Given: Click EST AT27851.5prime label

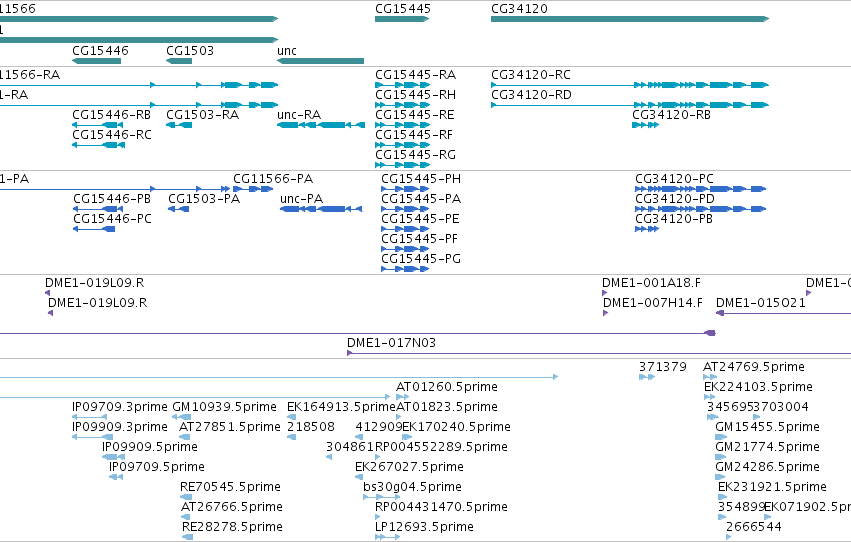Looking at the screenshot, I should (x=230, y=428).
